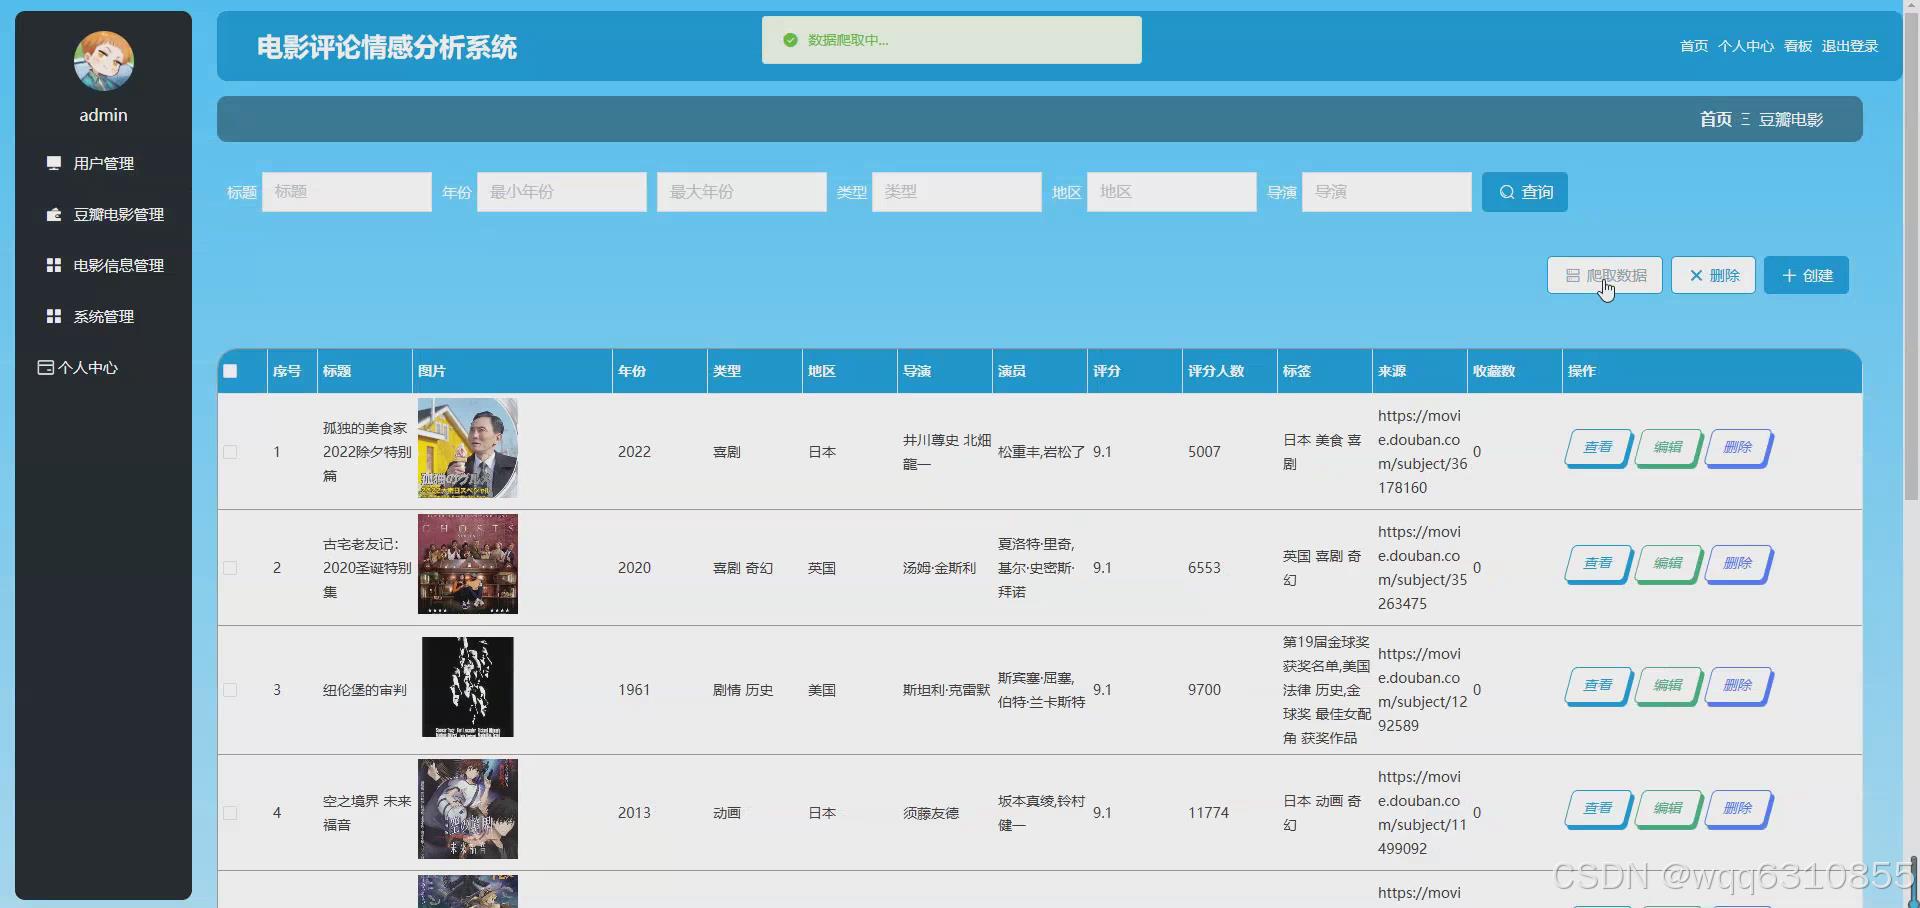This screenshot has width=1920, height=908.
Task: Open 豆瓣电影管理 sidebar menu
Action: click(x=103, y=214)
